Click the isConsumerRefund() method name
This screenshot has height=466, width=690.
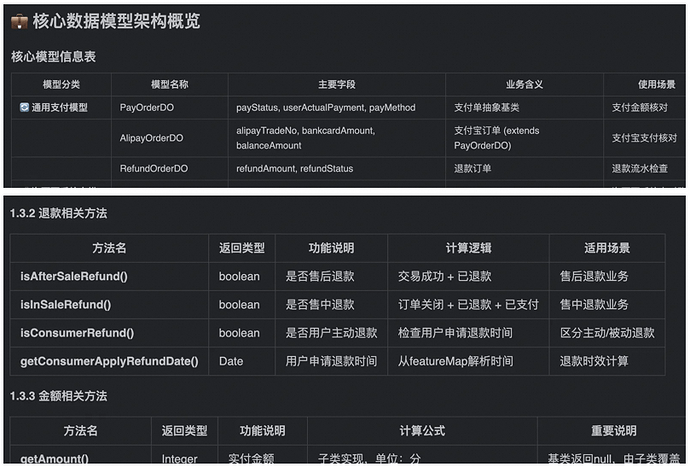pyautogui.click(x=77, y=333)
